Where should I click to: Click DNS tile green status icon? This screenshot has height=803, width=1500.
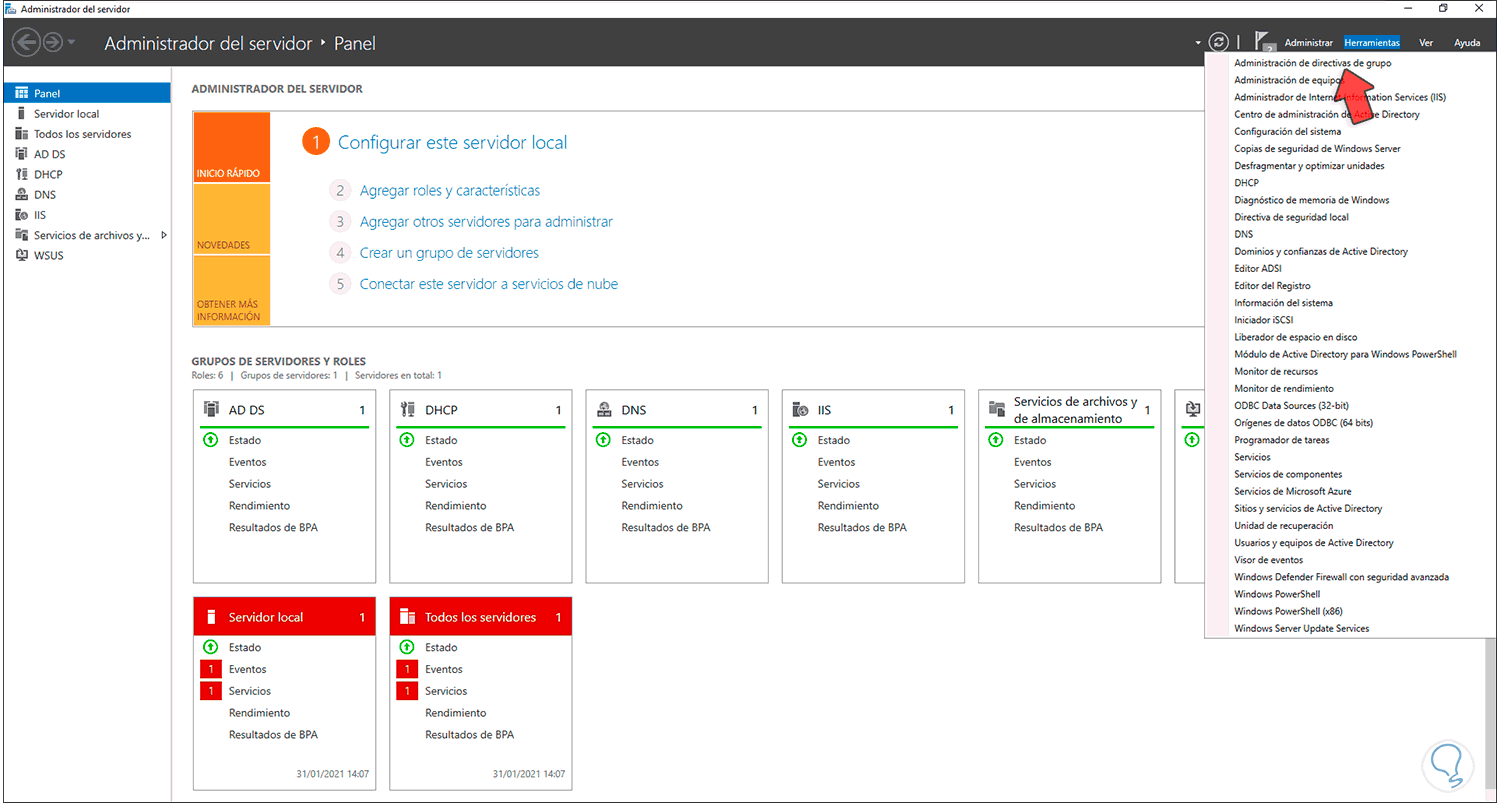[603, 440]
